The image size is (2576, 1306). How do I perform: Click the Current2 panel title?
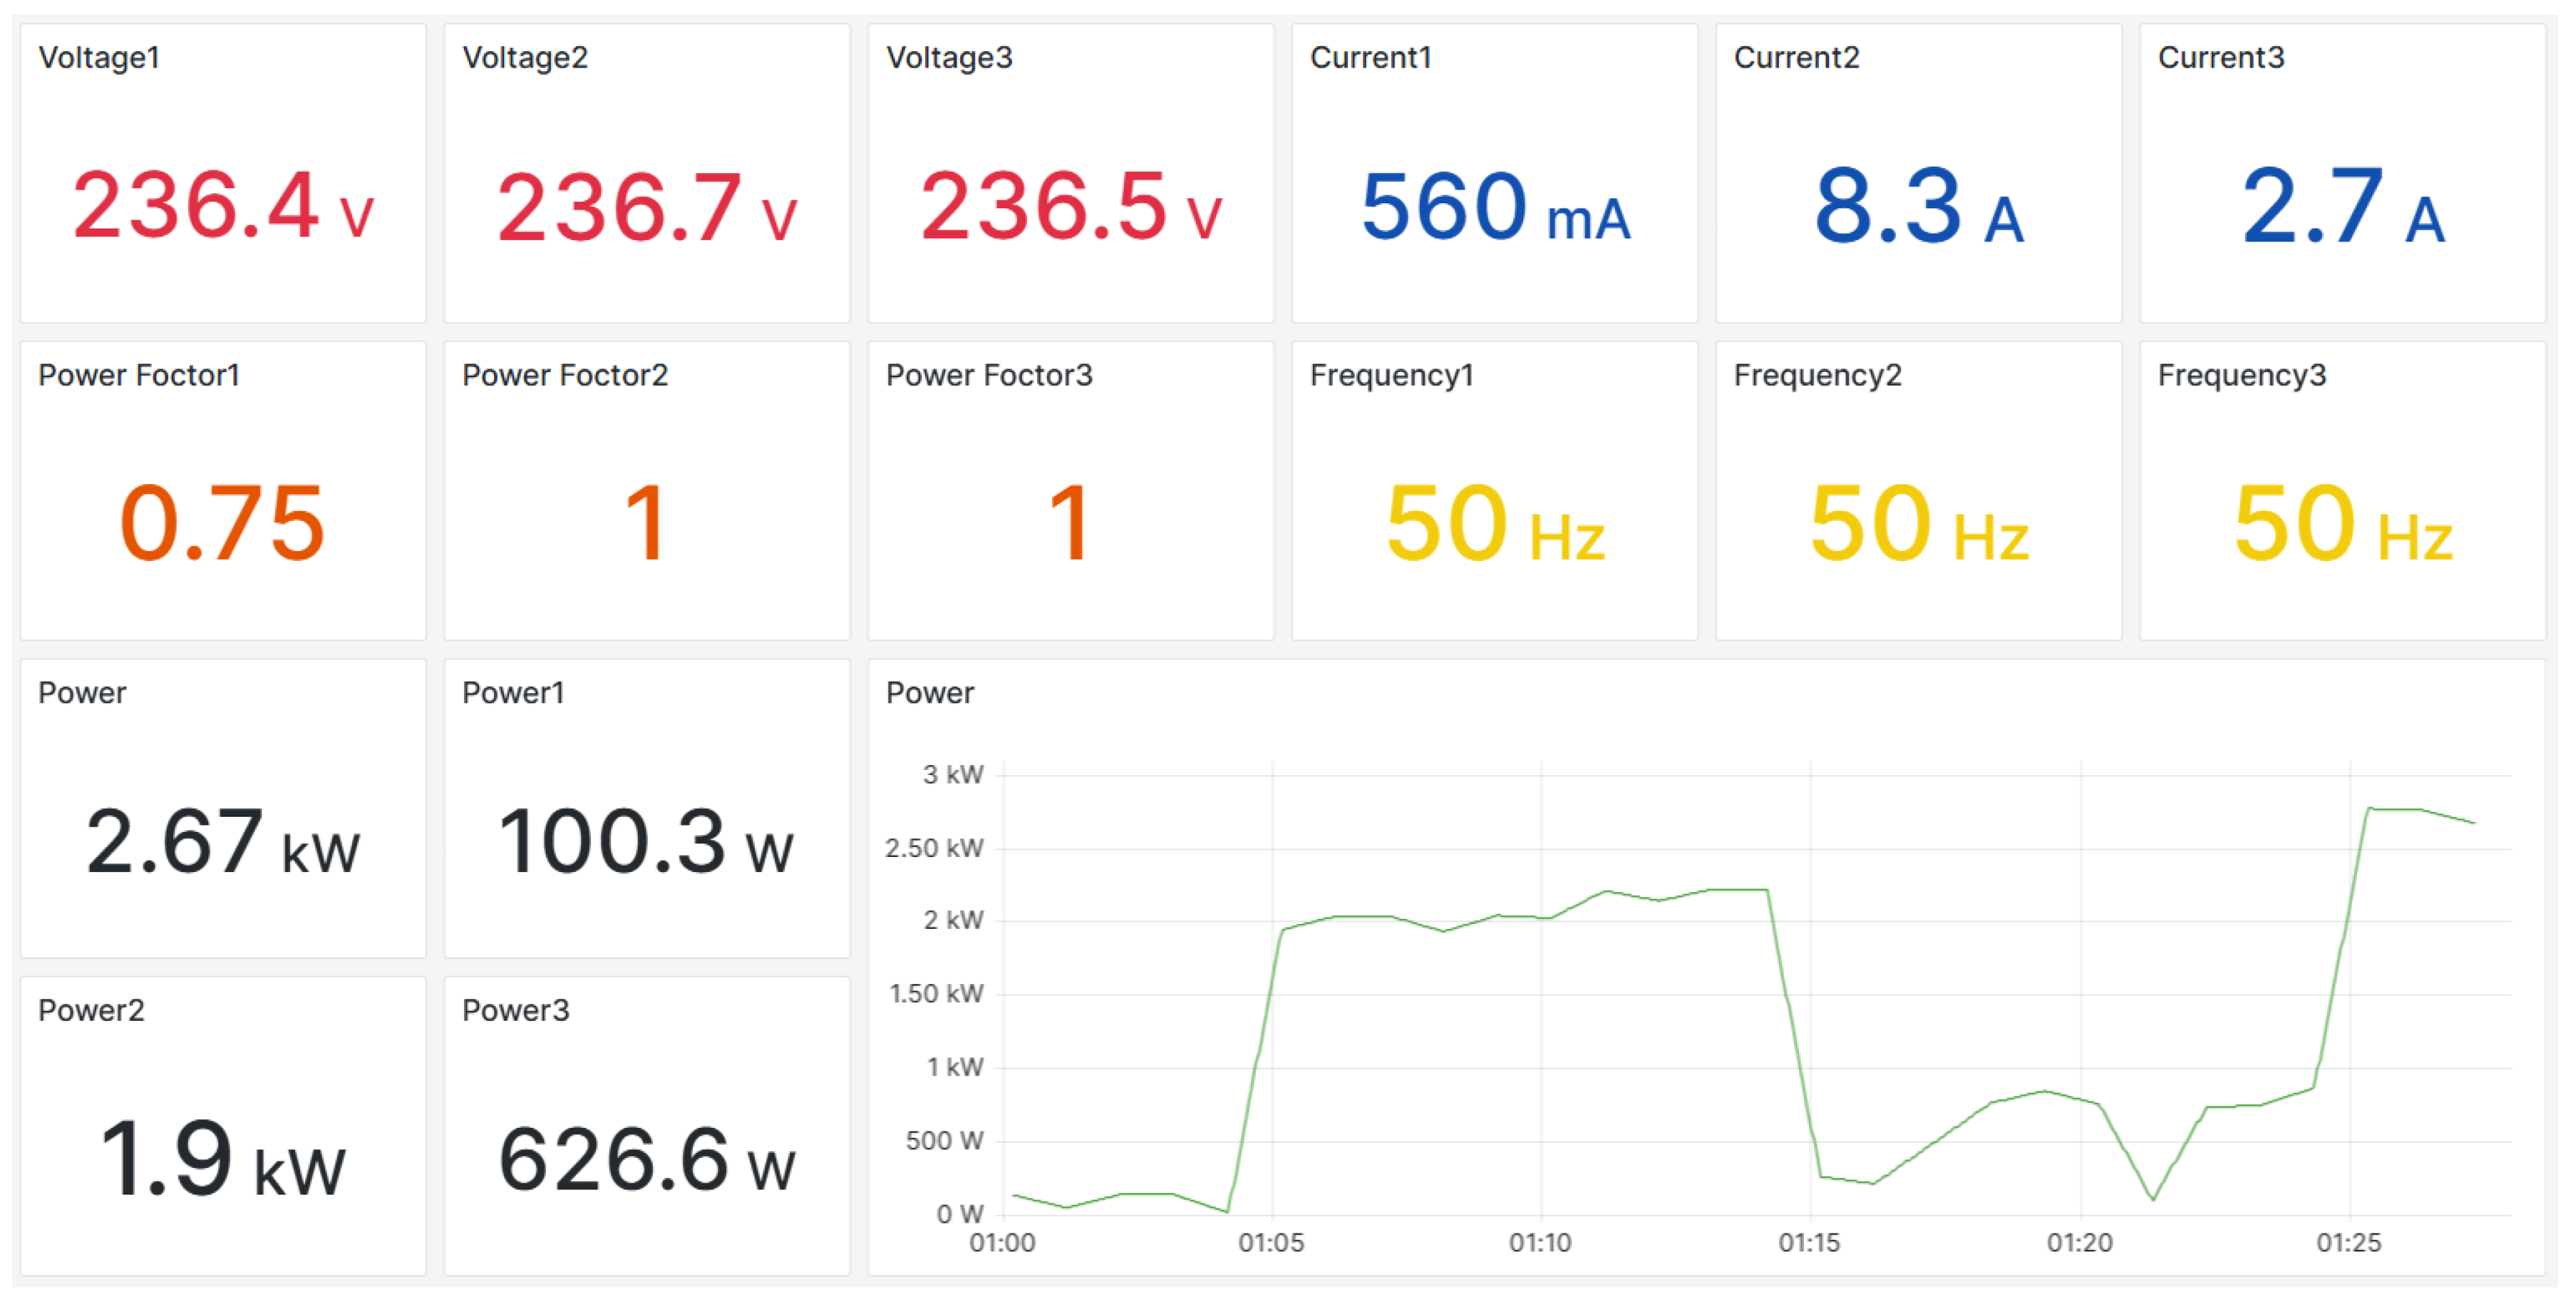click(1797, 58)
